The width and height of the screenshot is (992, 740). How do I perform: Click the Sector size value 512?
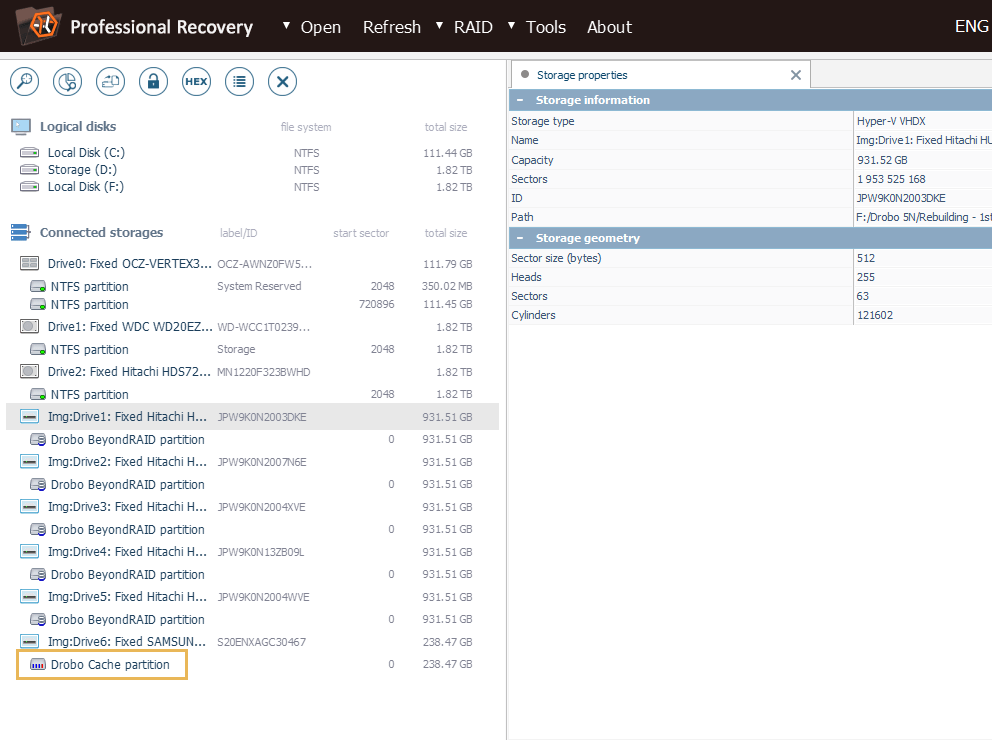click(865, 258)
